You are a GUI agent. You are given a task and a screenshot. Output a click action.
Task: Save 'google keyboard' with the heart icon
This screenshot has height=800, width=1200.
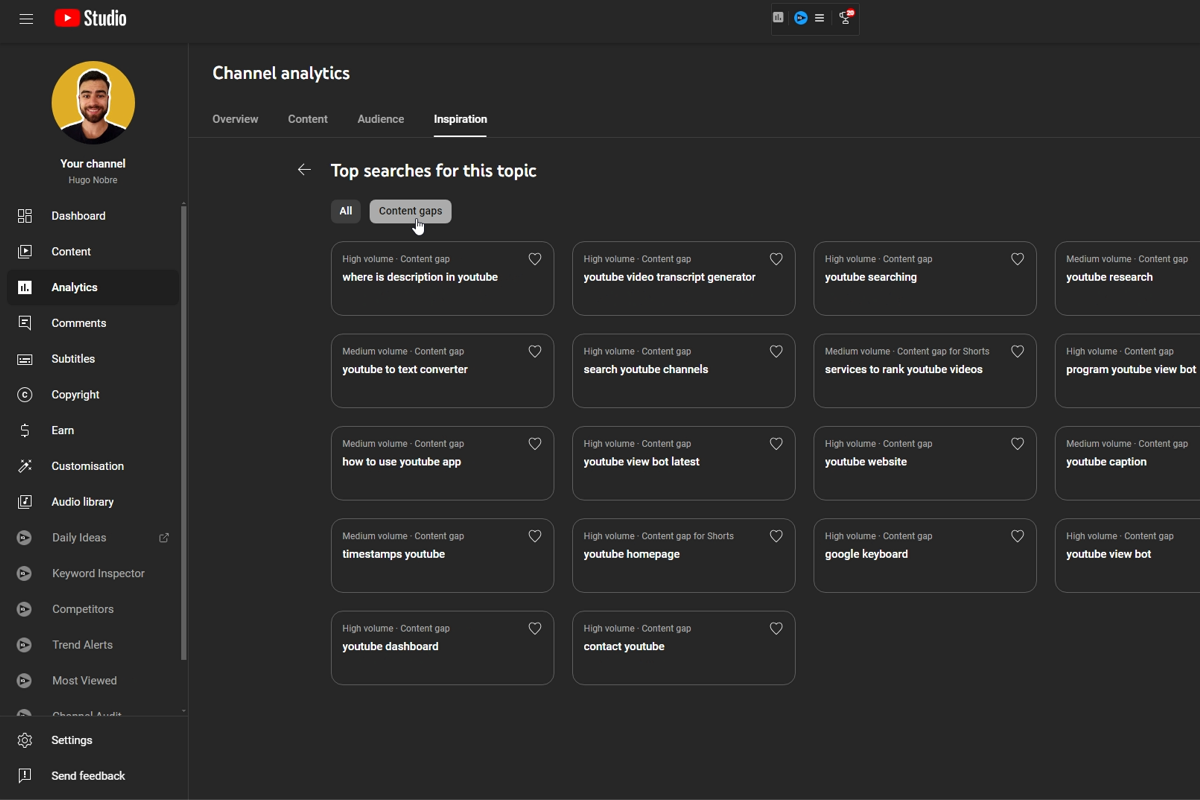[1017, 536]
